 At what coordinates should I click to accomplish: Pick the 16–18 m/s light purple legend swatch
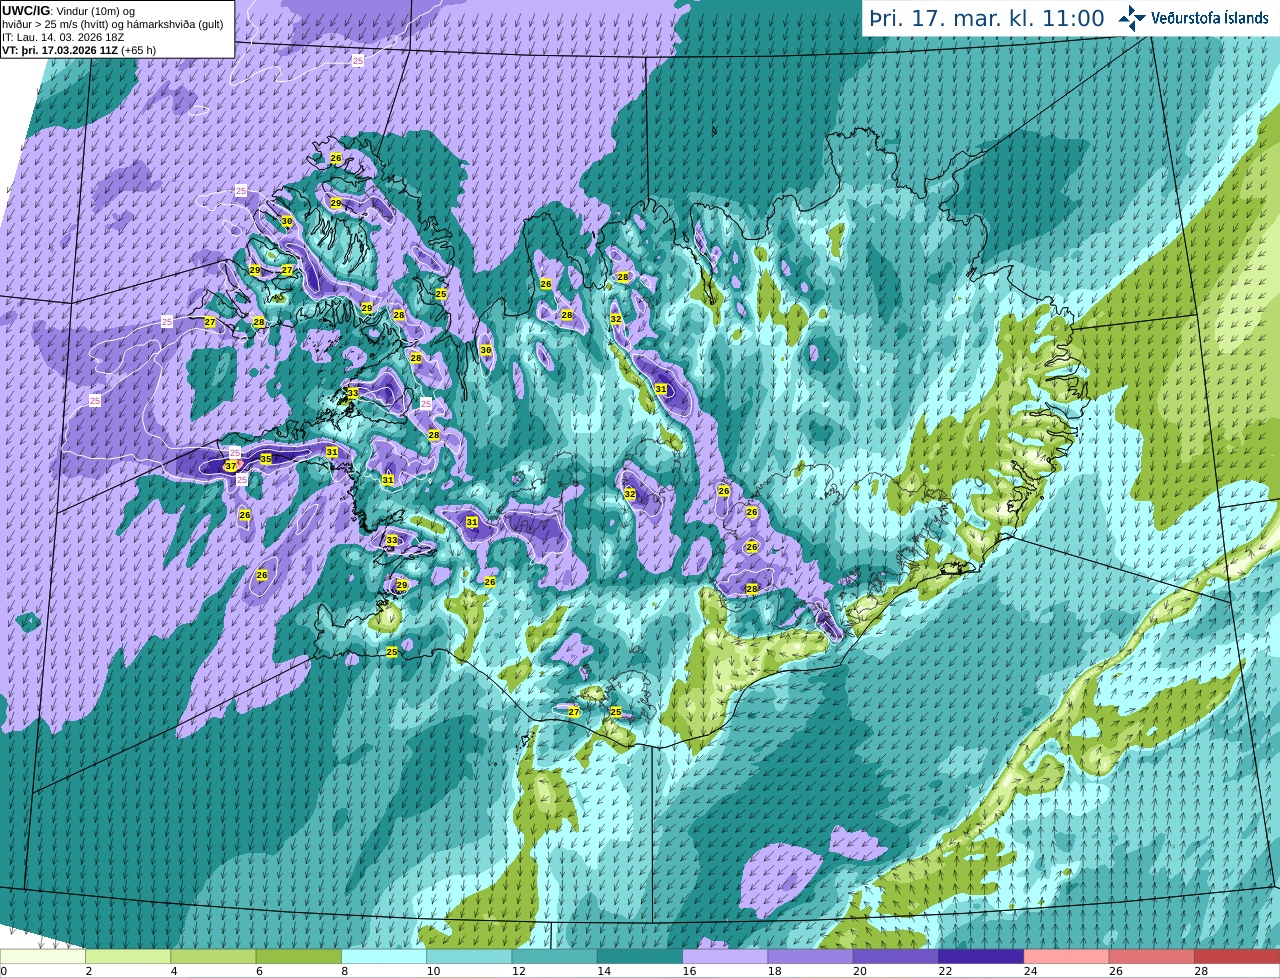(x=725, y=956)
